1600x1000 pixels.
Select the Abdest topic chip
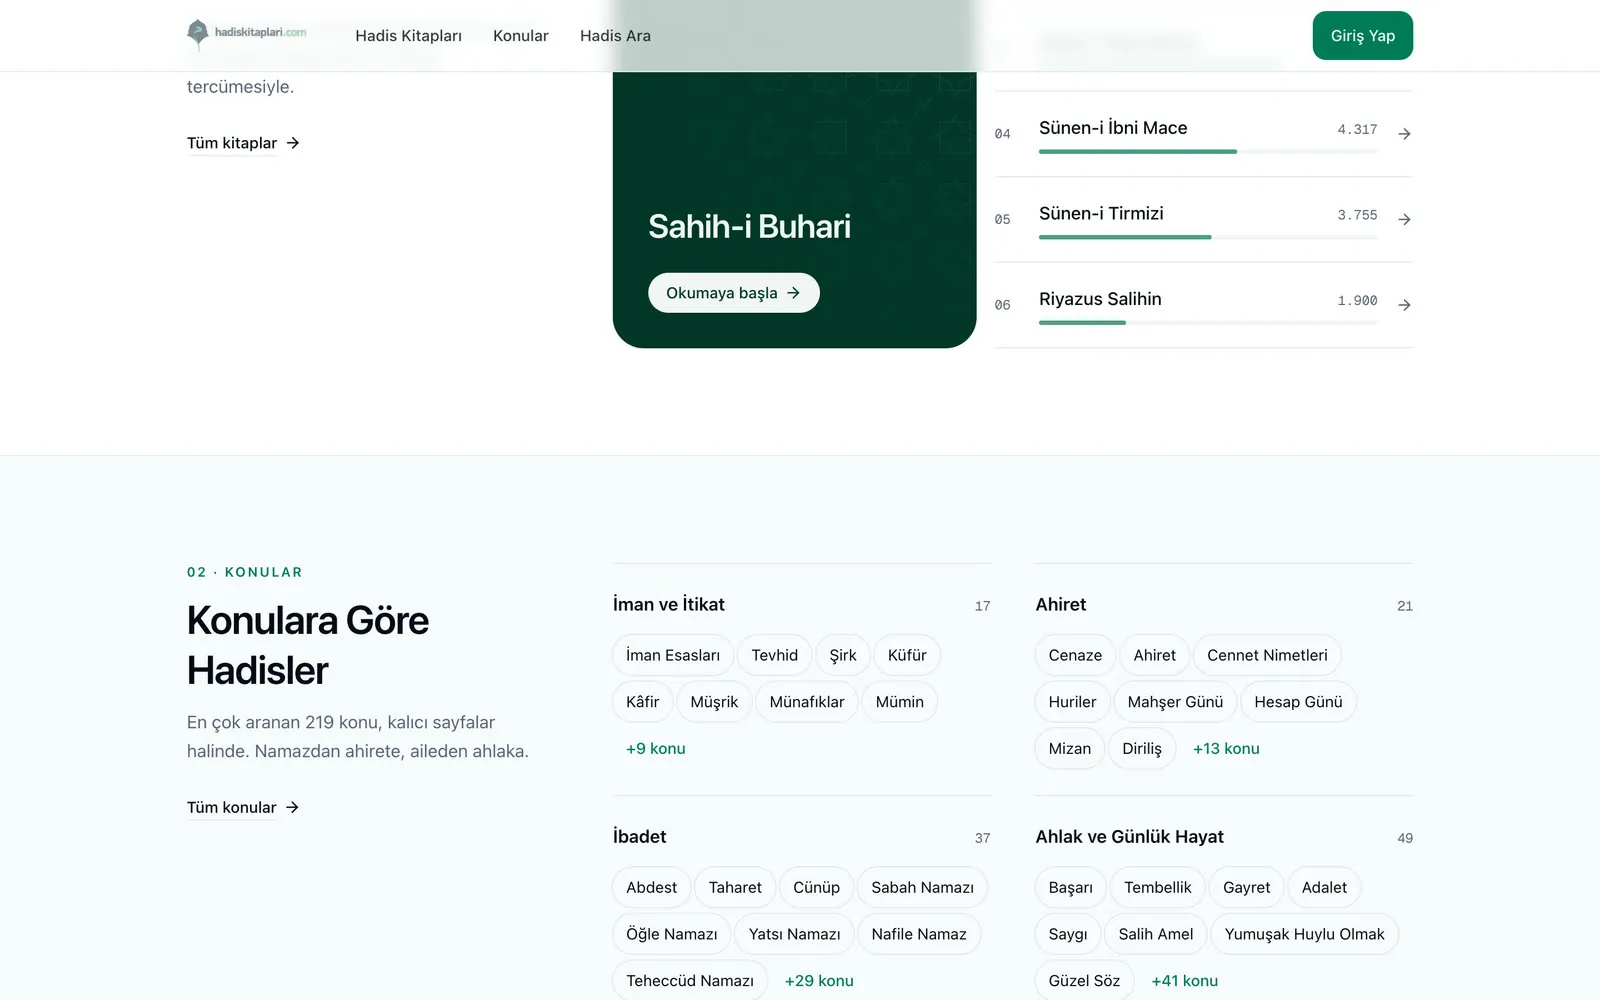pos(652,888)
